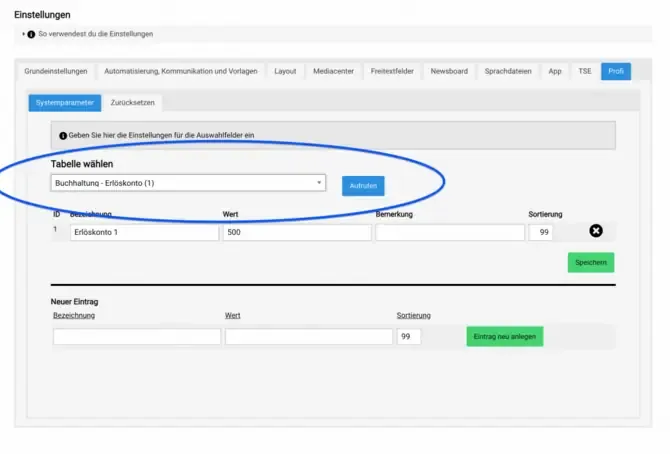Open Automatisierung, Kommunikation und Vorlagen tab
This screenshot has width=670, height=454.
pos(181,71)
